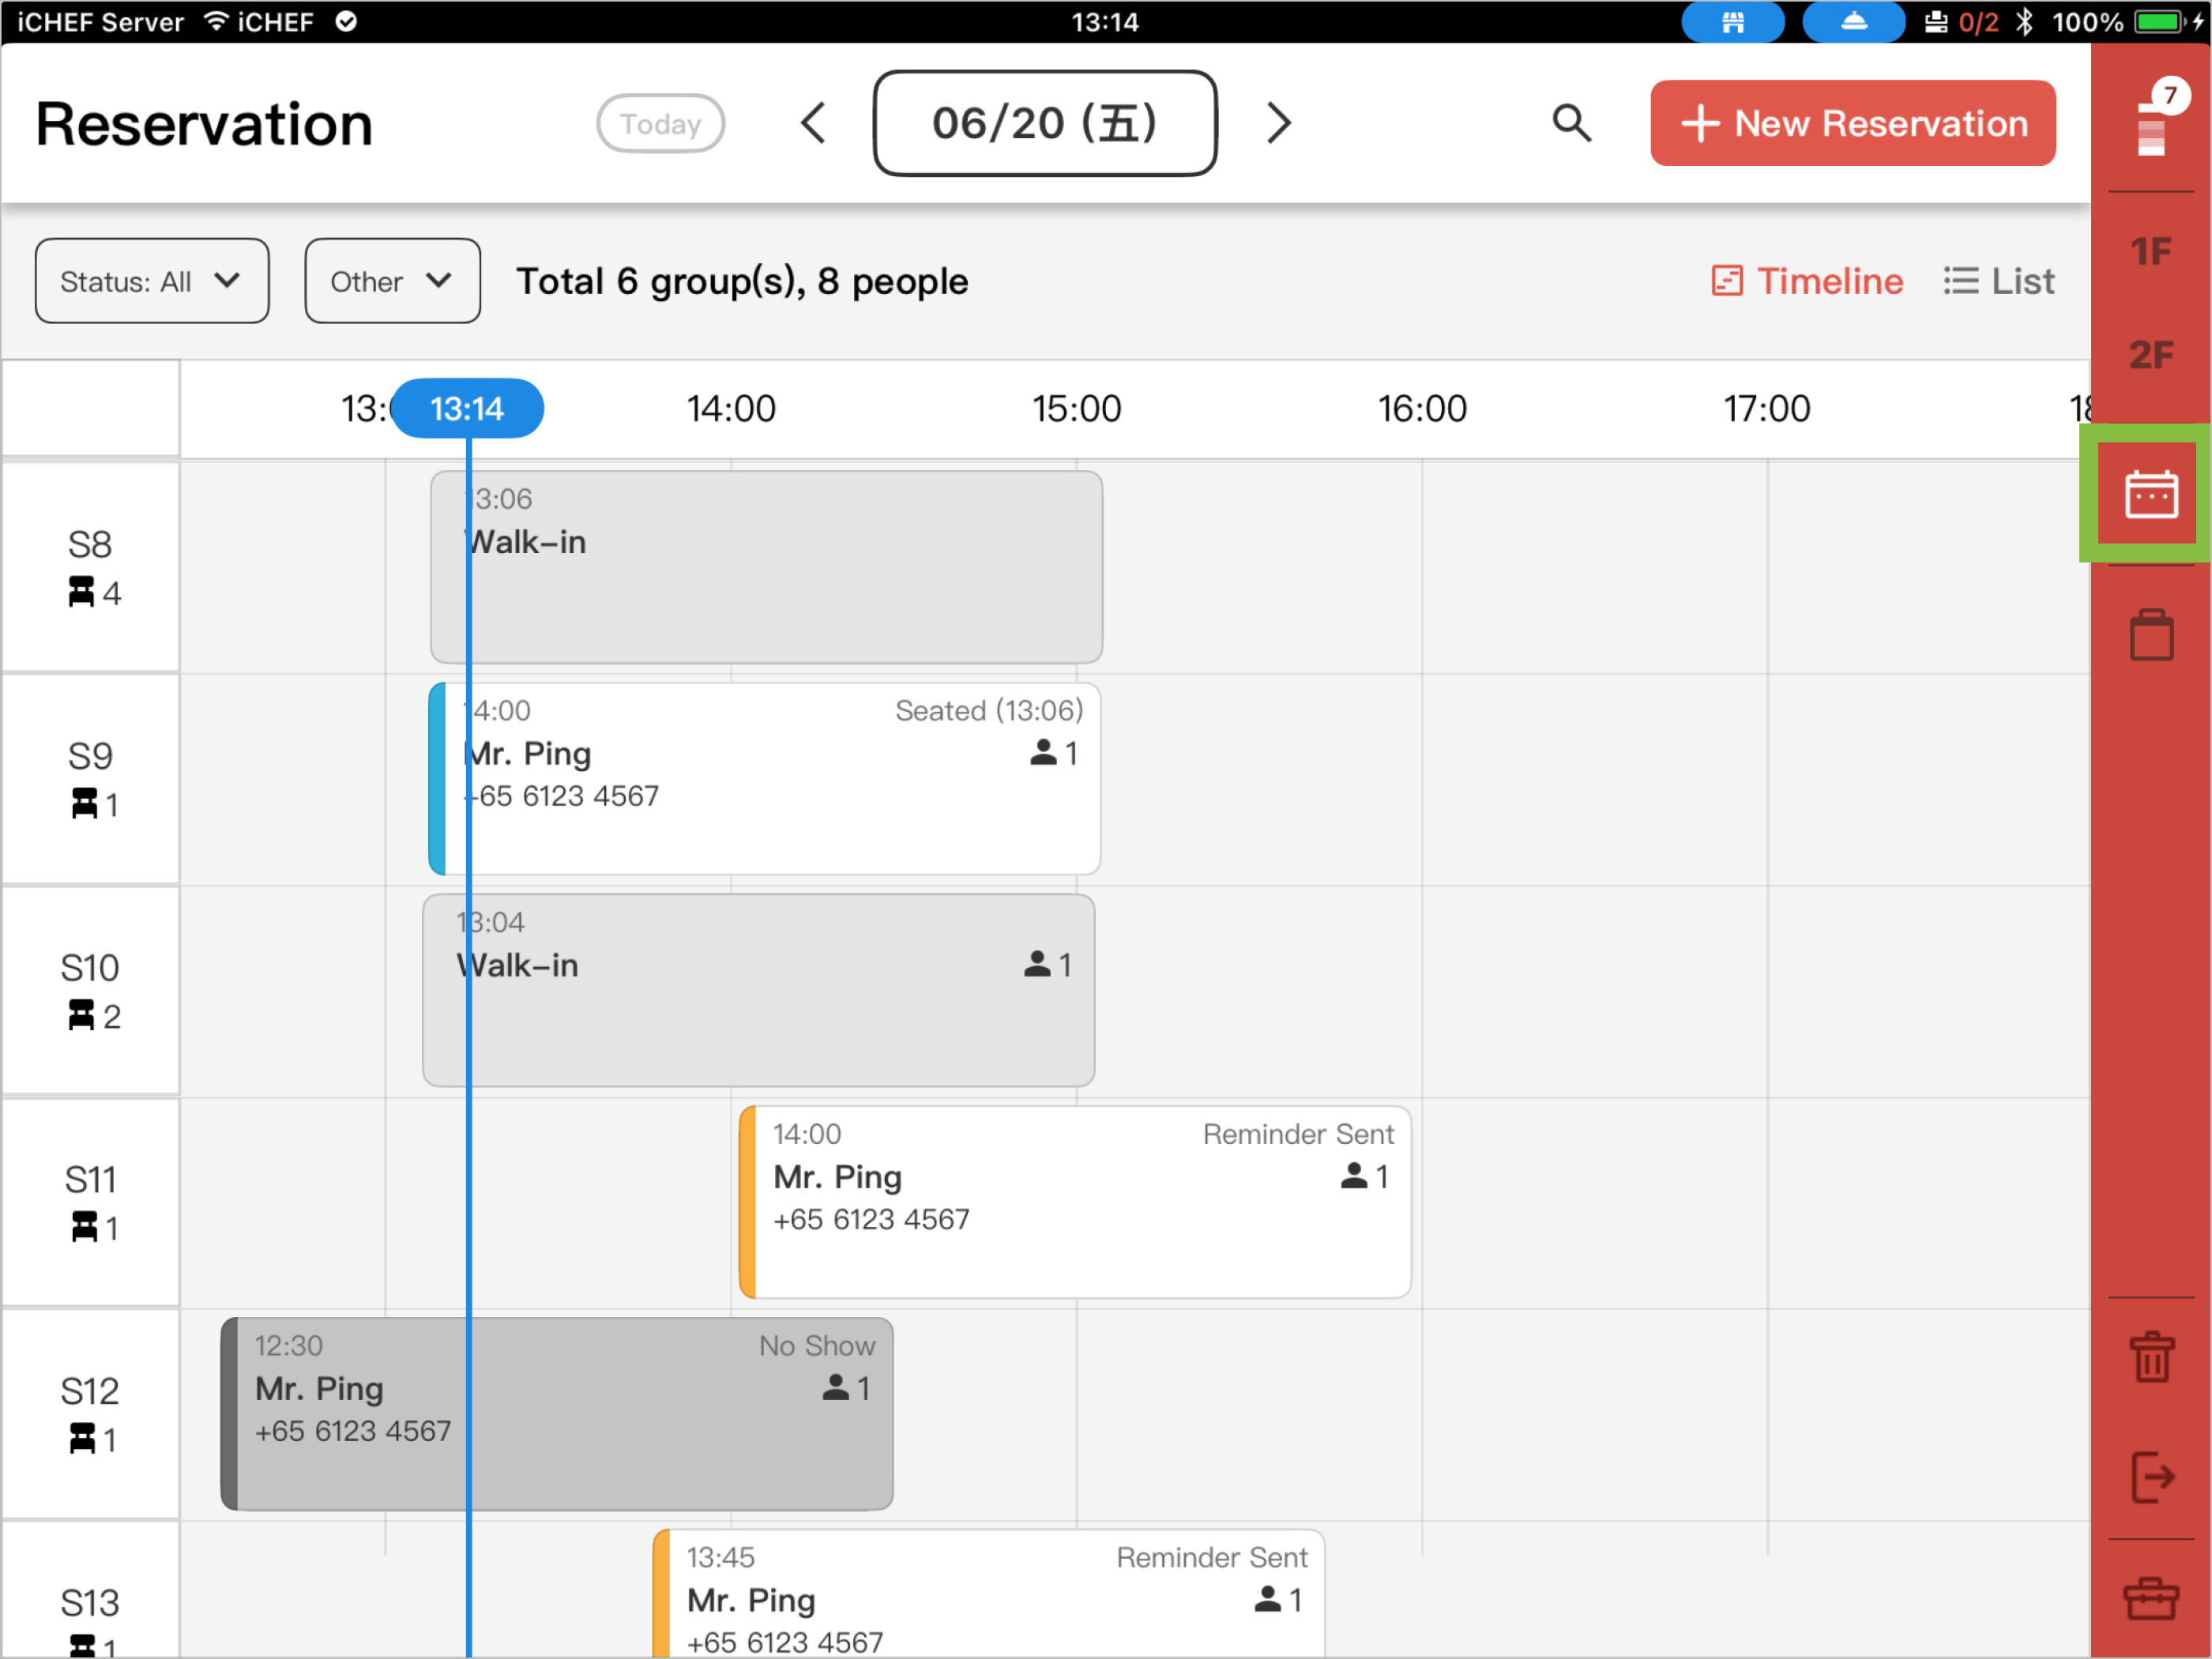Open the reservation calendar sidebar icon

2150,494
